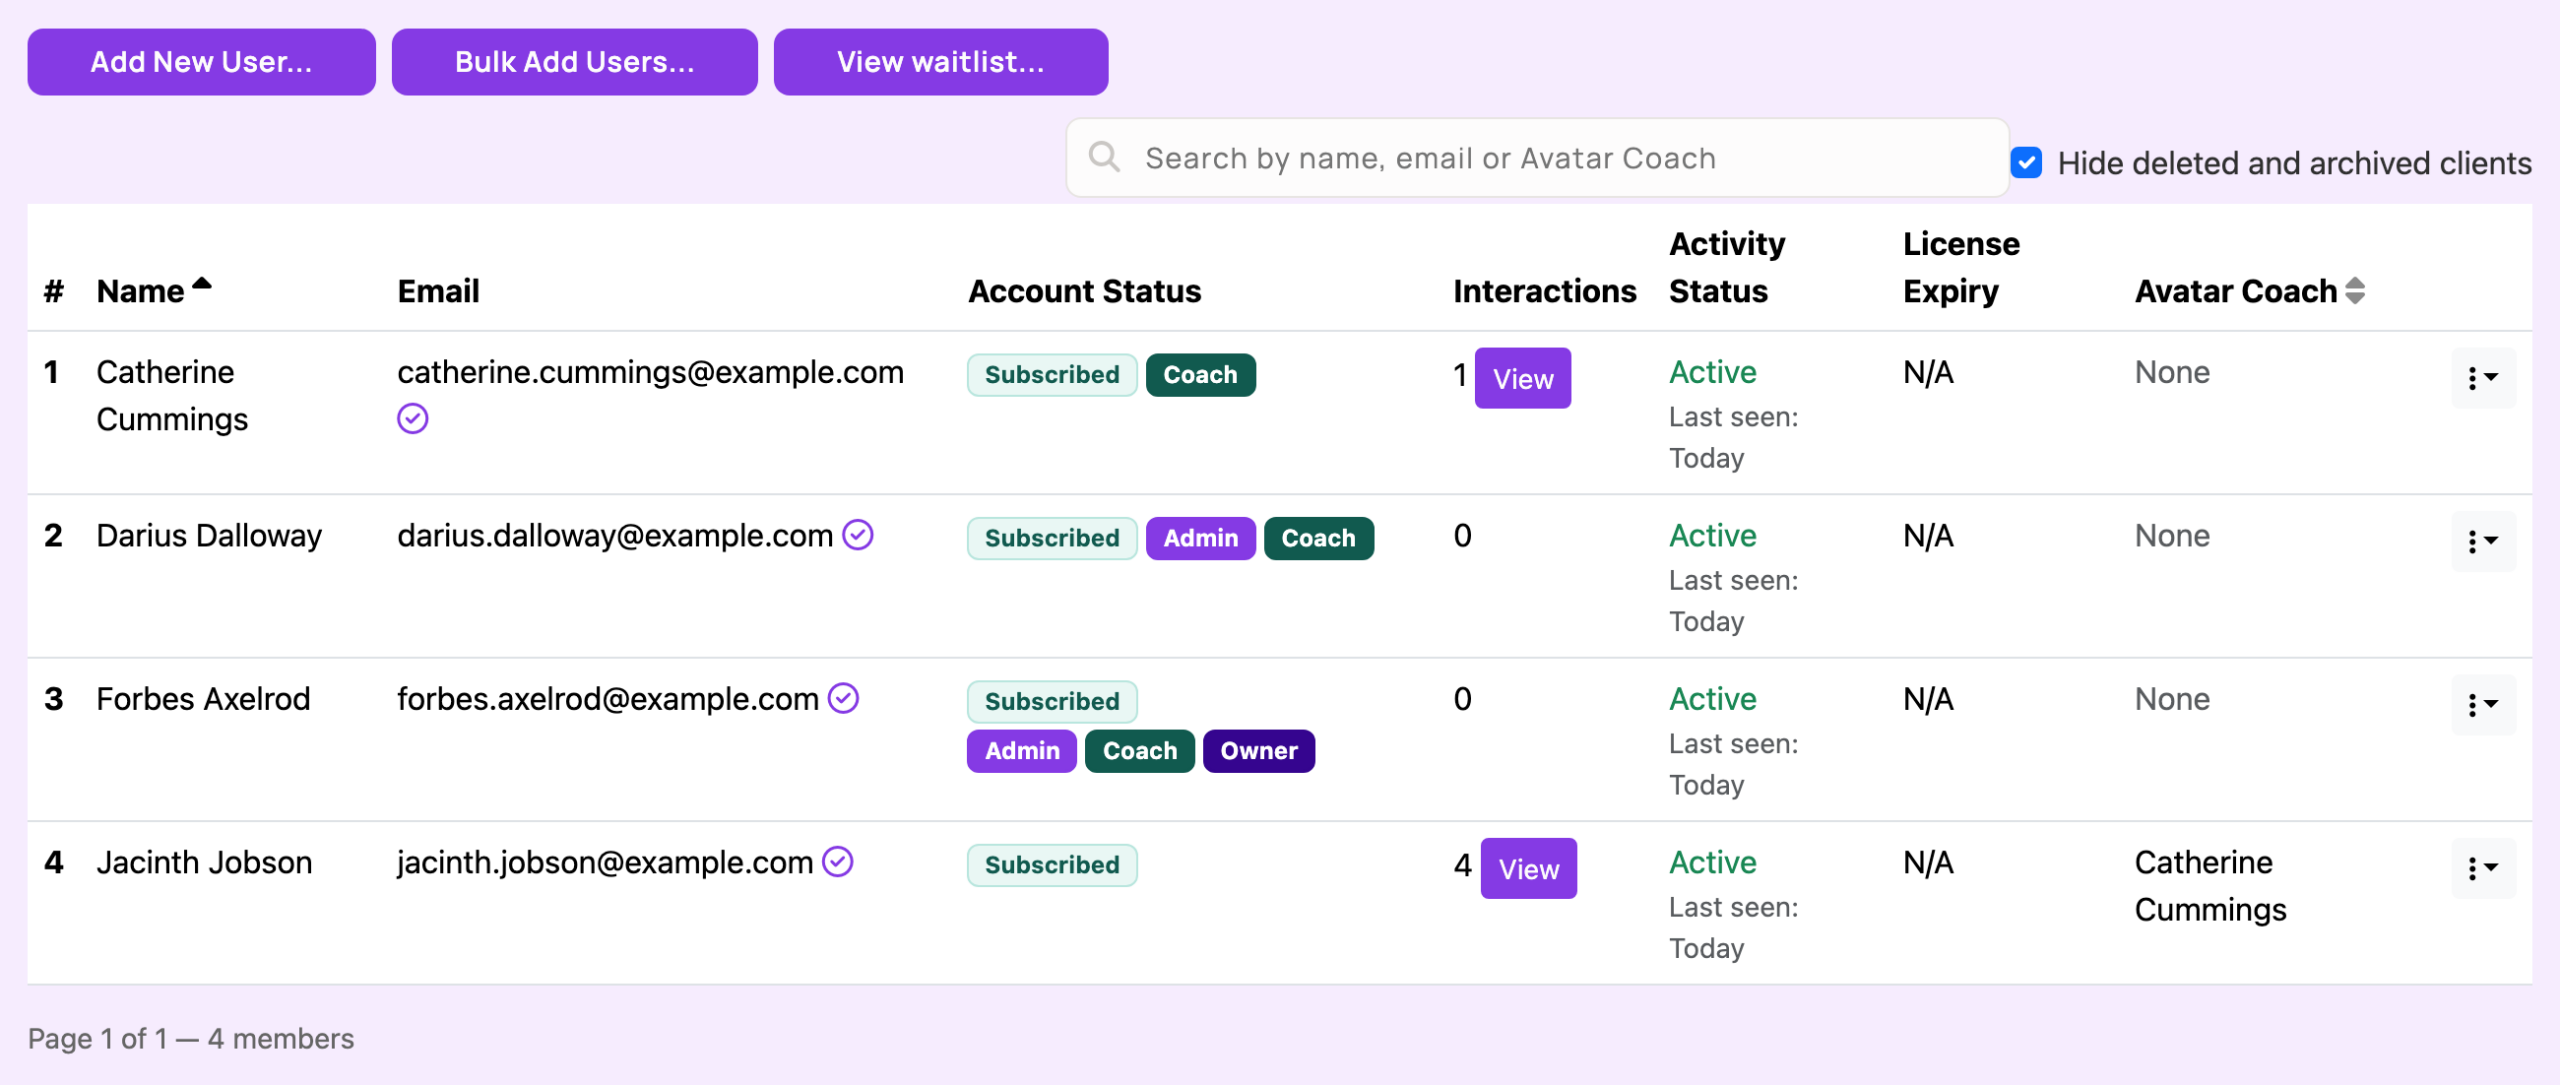Viewport: 2560px width, 1085px height.
Task: Click the name Forbes Axelrod
Action: point(203,698)
